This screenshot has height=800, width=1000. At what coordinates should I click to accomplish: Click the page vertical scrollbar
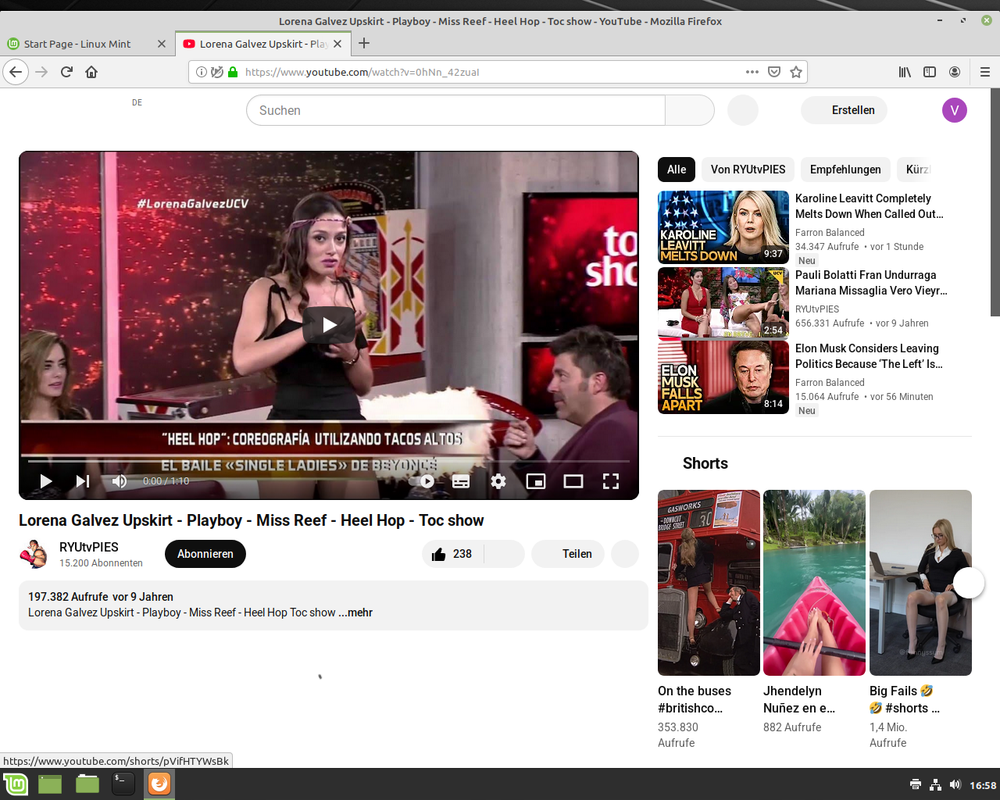(x=995, y=202)
